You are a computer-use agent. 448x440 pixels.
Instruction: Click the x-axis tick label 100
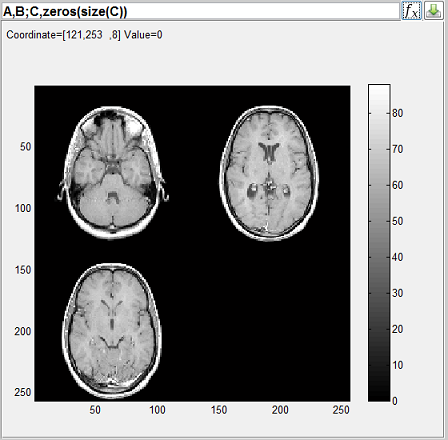(x=157, y=410)
